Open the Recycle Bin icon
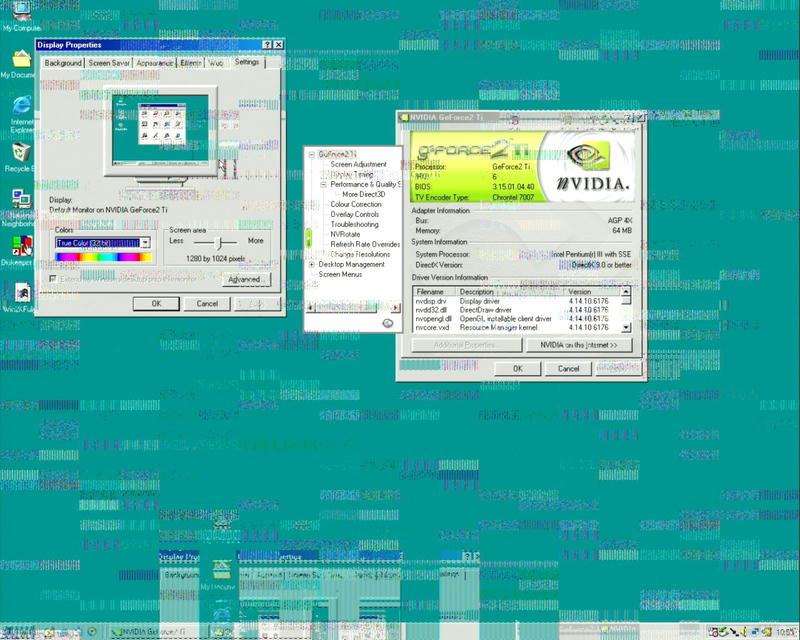Screen dimensions: 800x640 click(x=21, y=152)
